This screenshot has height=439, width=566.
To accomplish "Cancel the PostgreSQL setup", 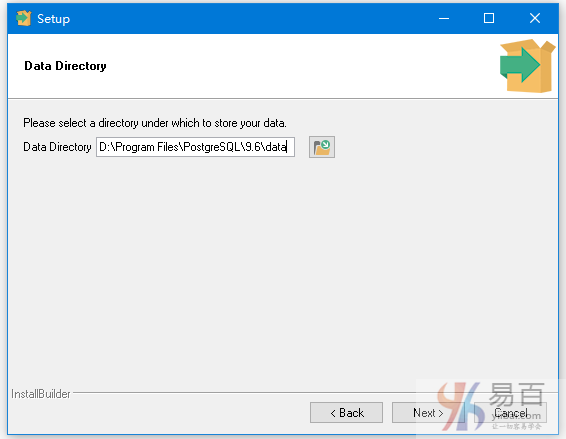I will (510, 412).
